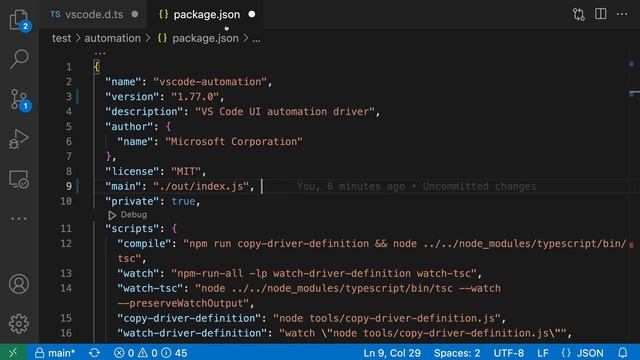Viewport: 640px width, 360px height.
Task: Click the "vscode-automation" name value
Action: click(x=210, y=82)
